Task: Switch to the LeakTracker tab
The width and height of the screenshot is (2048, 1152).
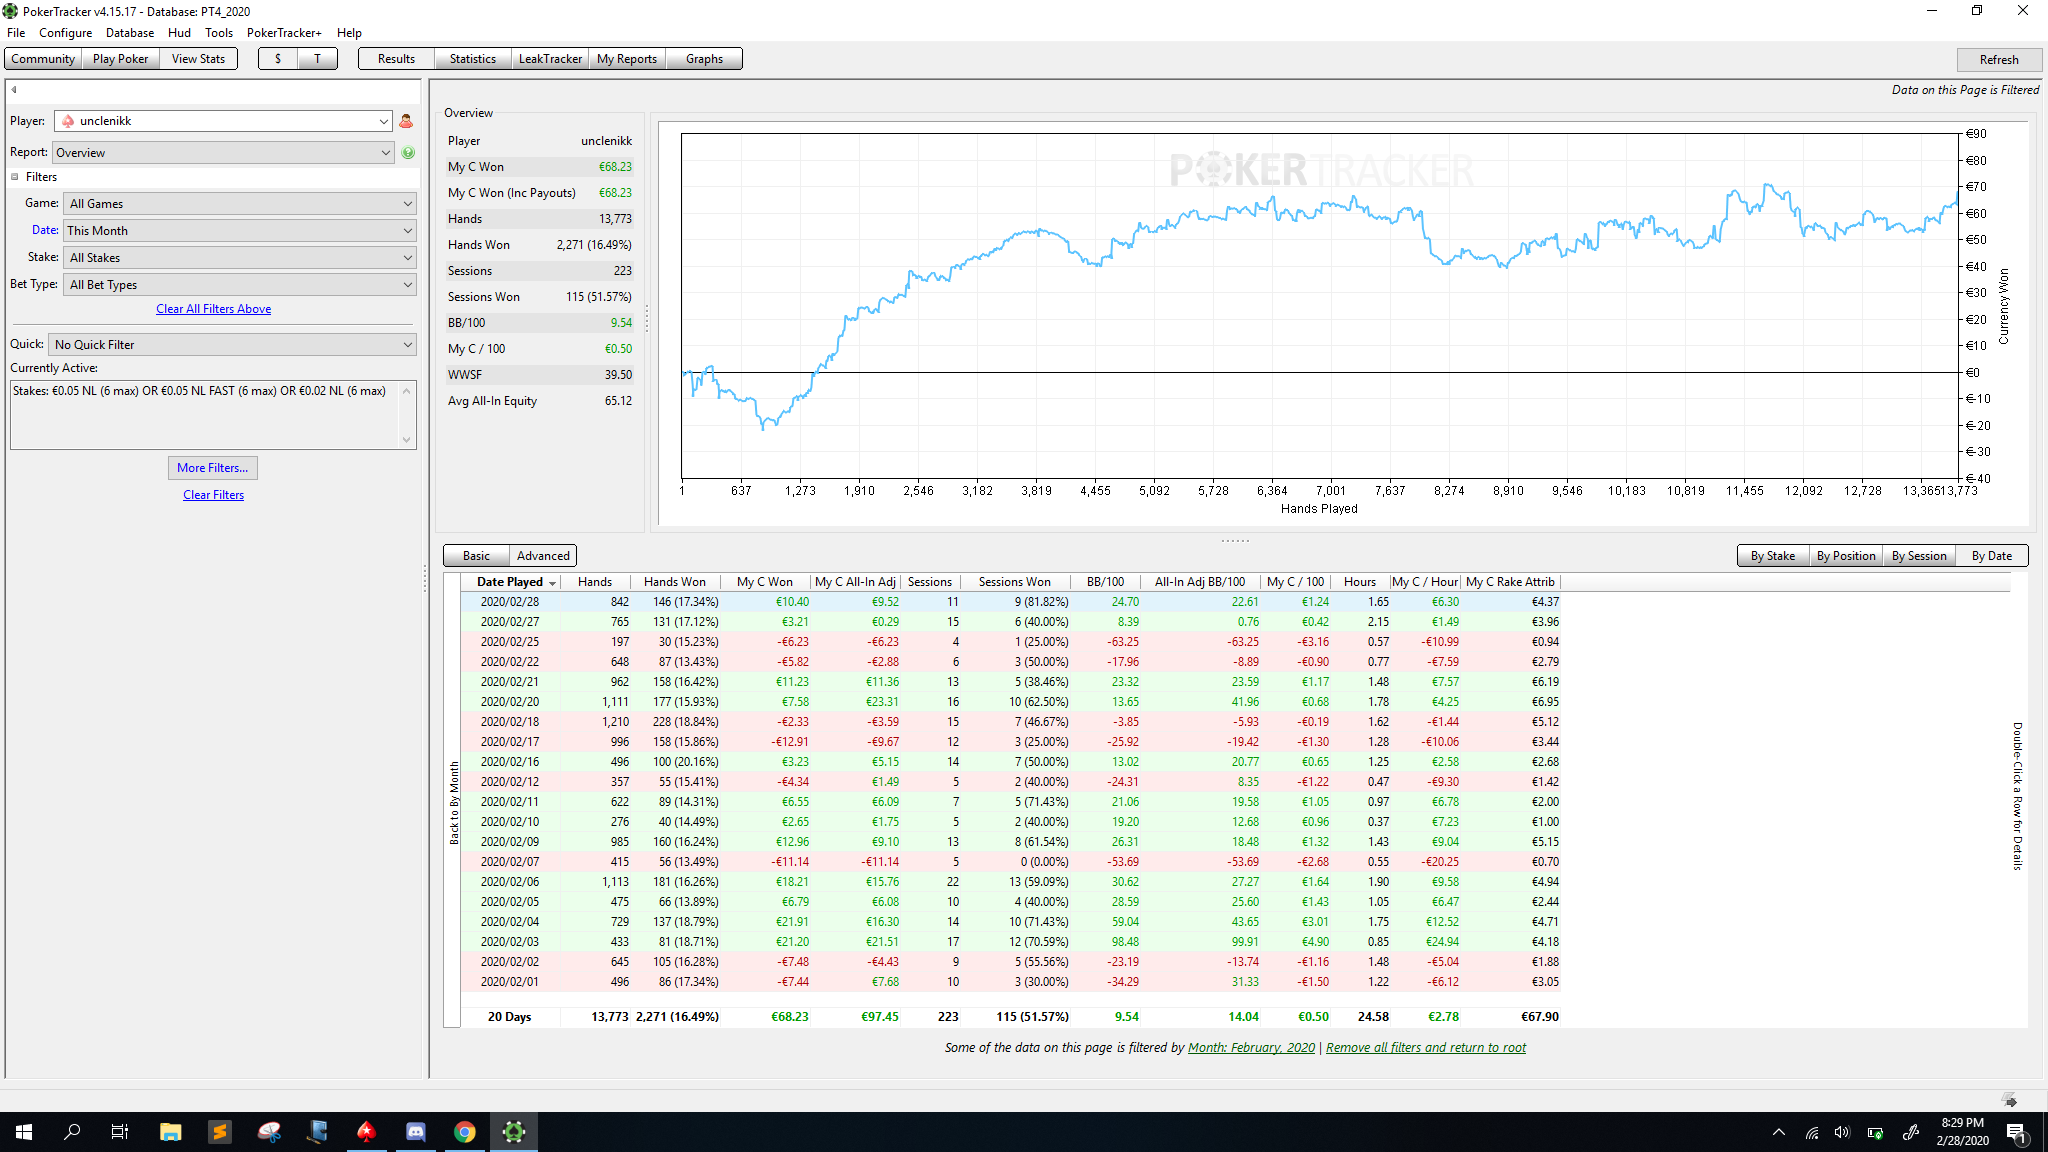Action: tap(550, 59)
